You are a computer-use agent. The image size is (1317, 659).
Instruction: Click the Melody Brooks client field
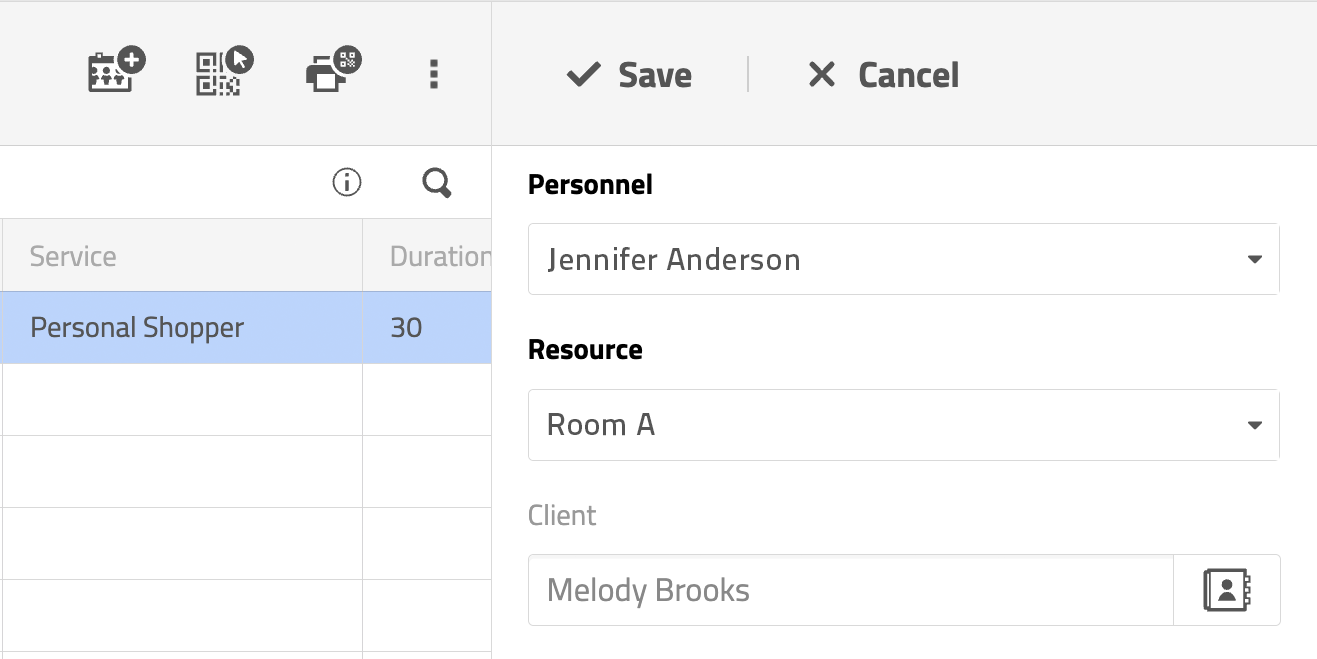850,590
